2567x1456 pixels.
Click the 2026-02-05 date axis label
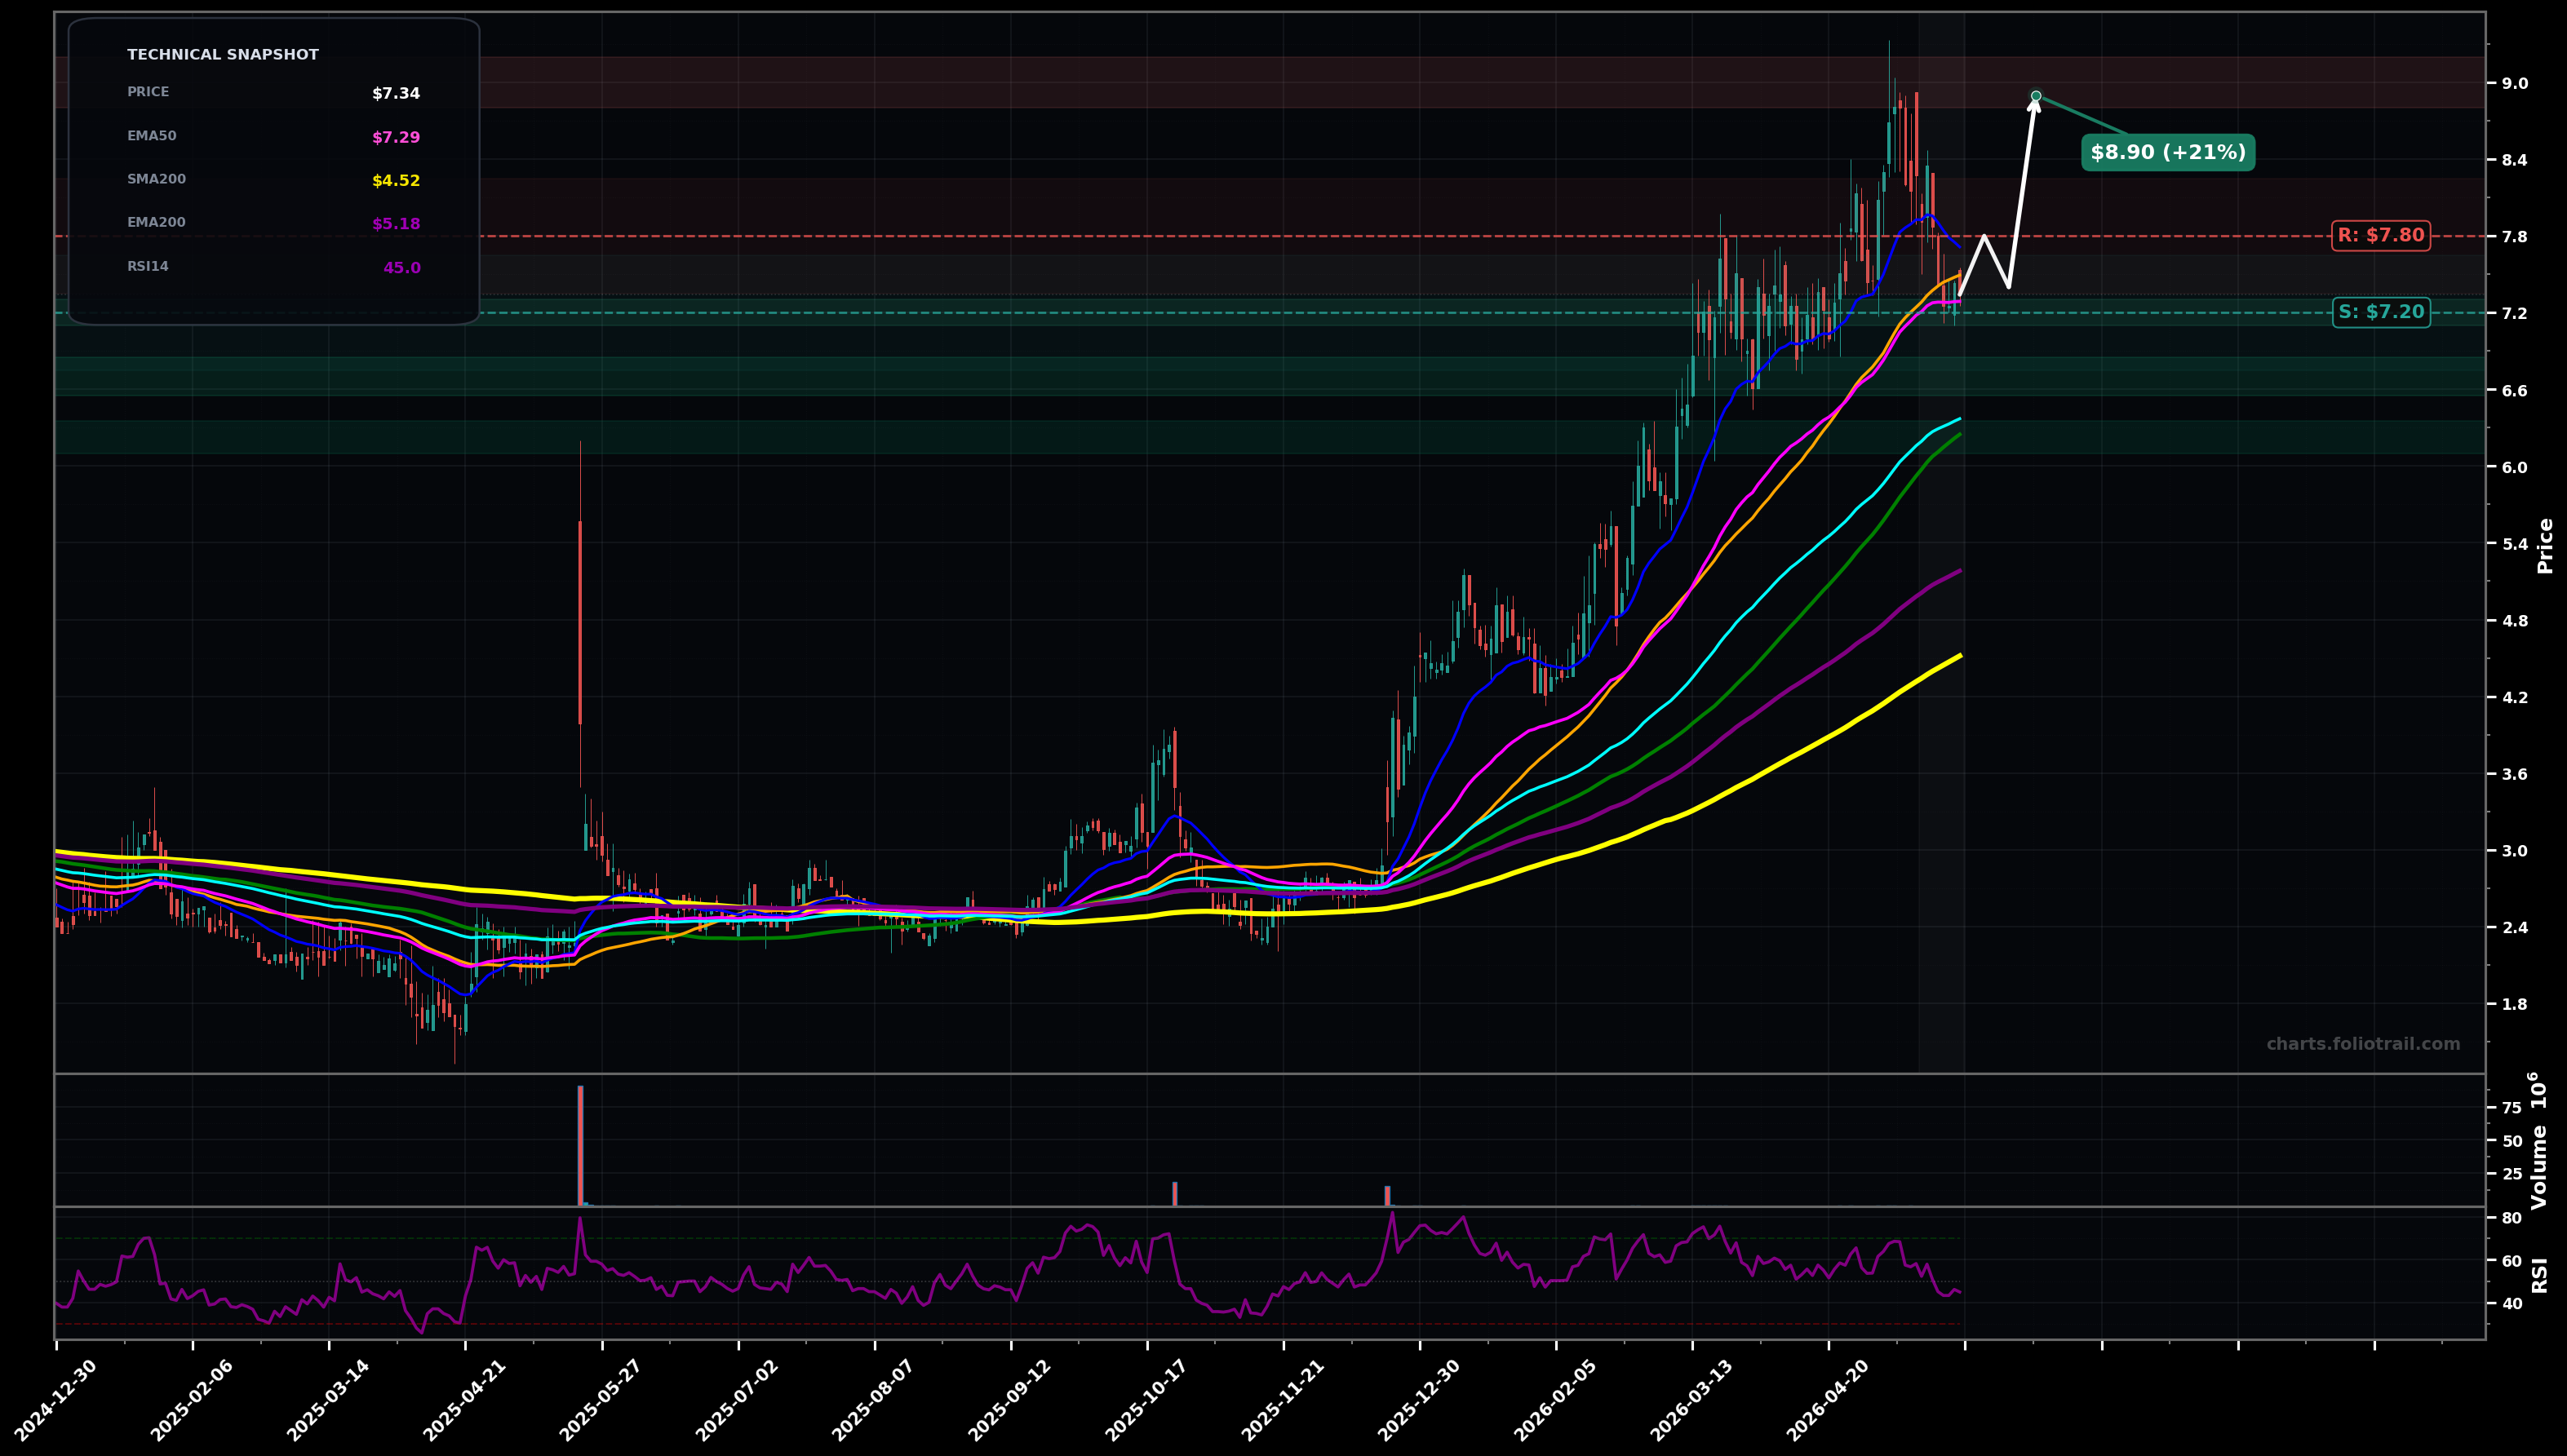1556,1400
